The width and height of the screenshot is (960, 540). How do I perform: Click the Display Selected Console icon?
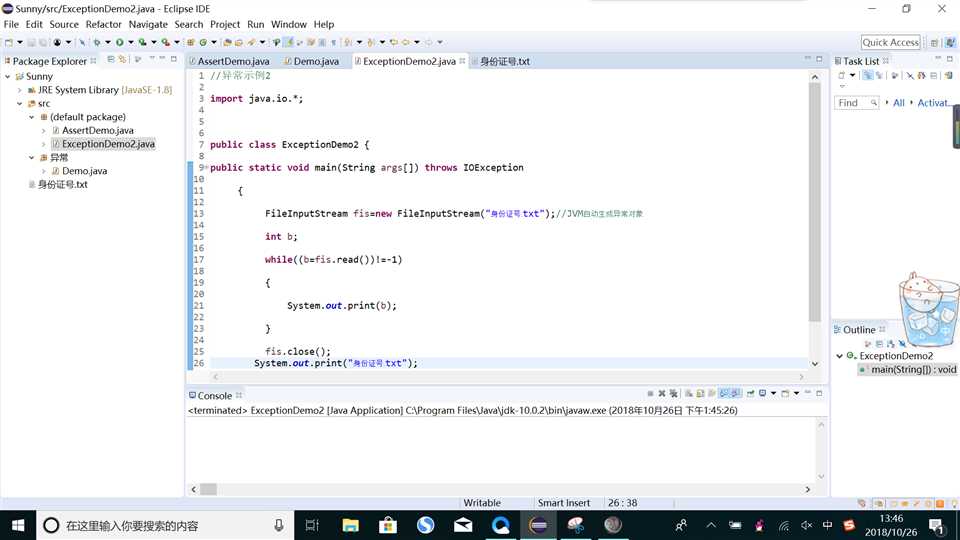(762, 393)
